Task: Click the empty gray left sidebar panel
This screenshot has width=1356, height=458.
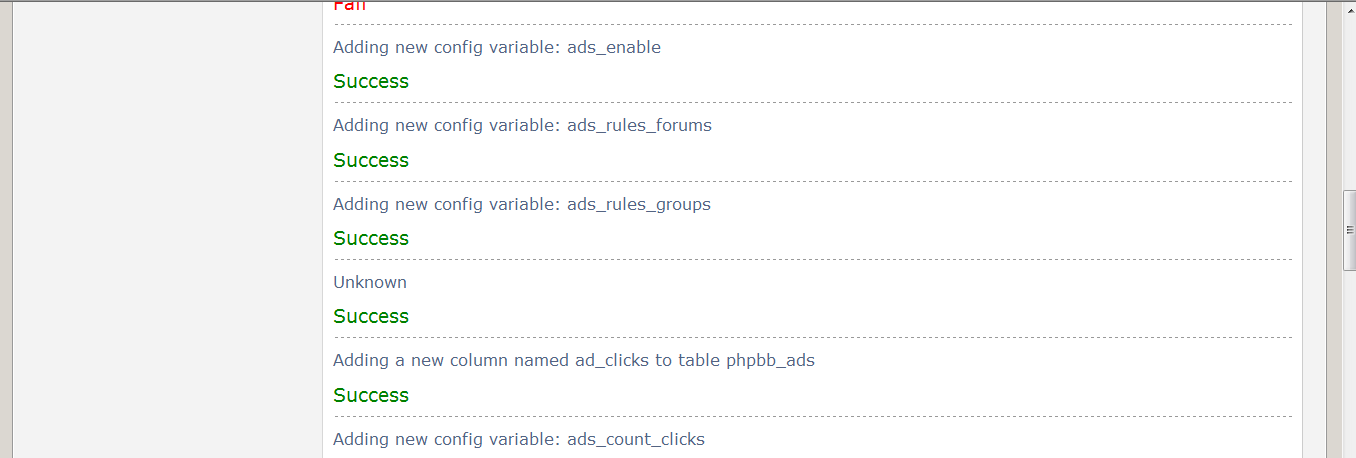Action: point(166,229)
